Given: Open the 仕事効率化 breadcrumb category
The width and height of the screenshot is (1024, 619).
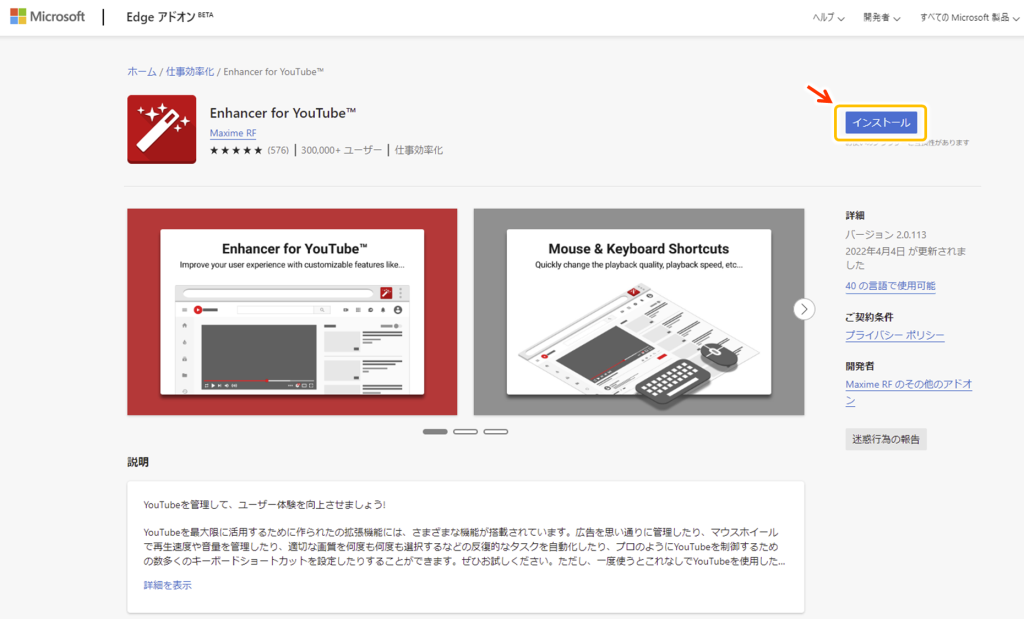Looking at the screenshot, I should (x=189, y=72).
